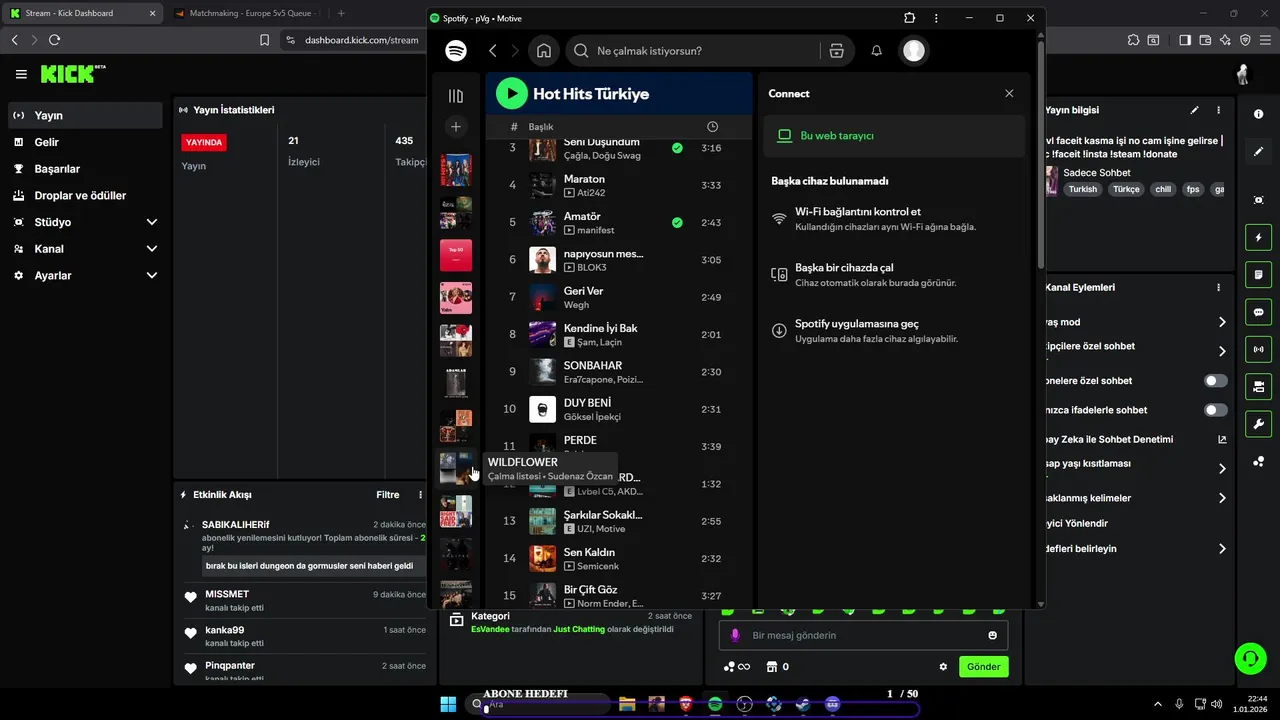Select track DUY BENİ by Göksel İpekçi
Viewport: 1280px width, 720px height.
tap(618, 409)
